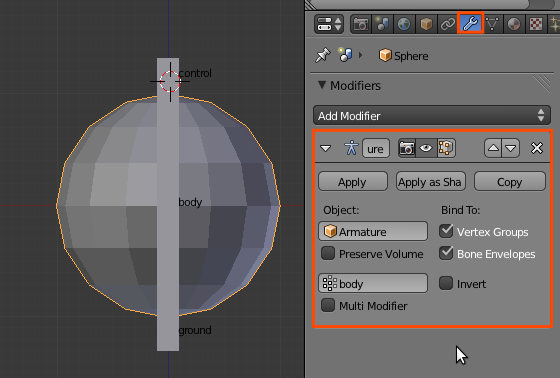This screenshot has width=560, height=378.
Task: Open the Object Constraints tab
Action: point(448,24)
